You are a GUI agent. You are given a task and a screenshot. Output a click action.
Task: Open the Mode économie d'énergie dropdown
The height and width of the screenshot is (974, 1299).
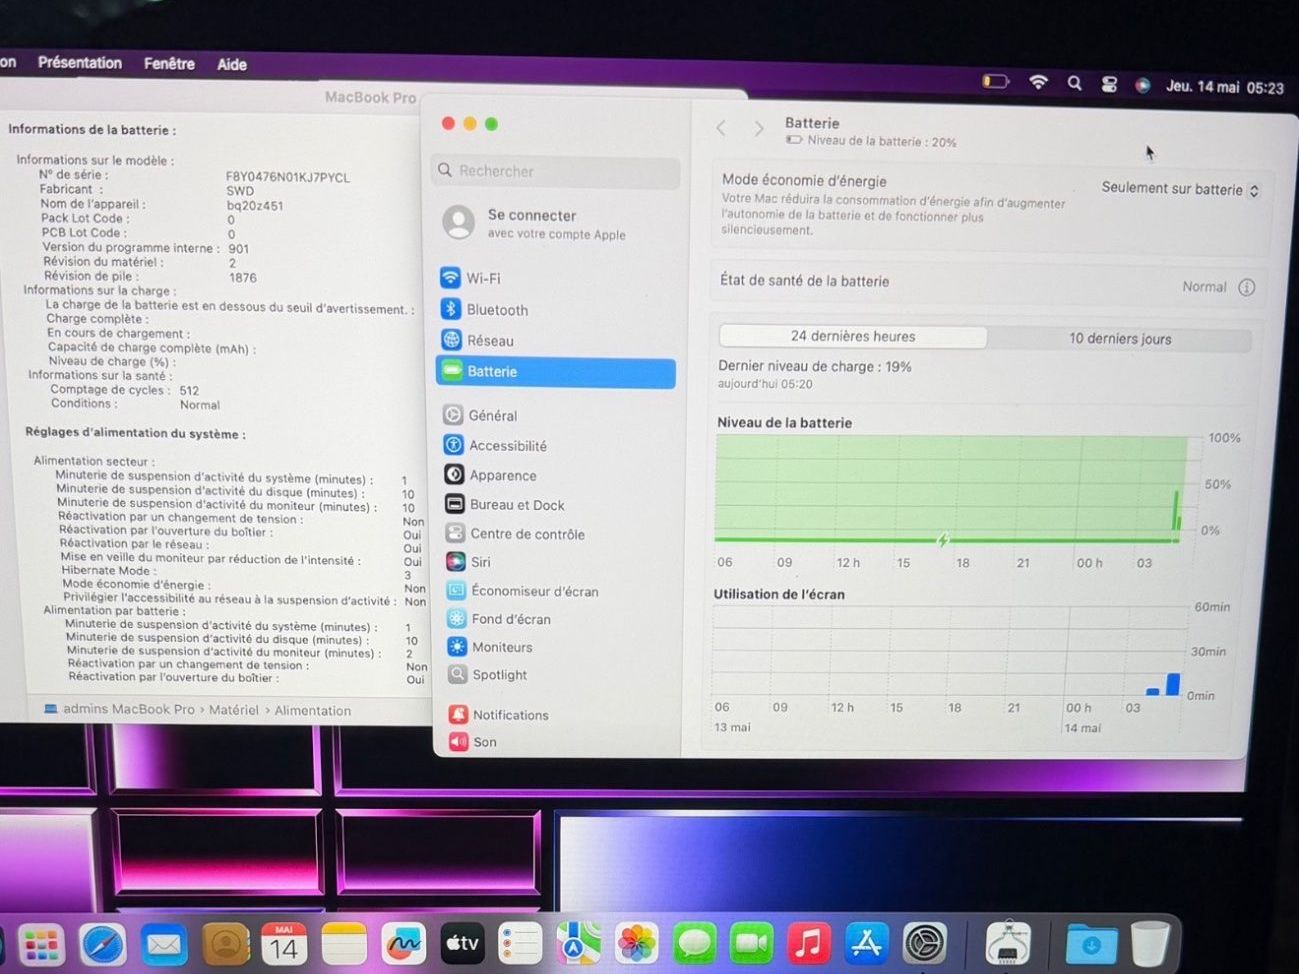tap(1180, 189)
